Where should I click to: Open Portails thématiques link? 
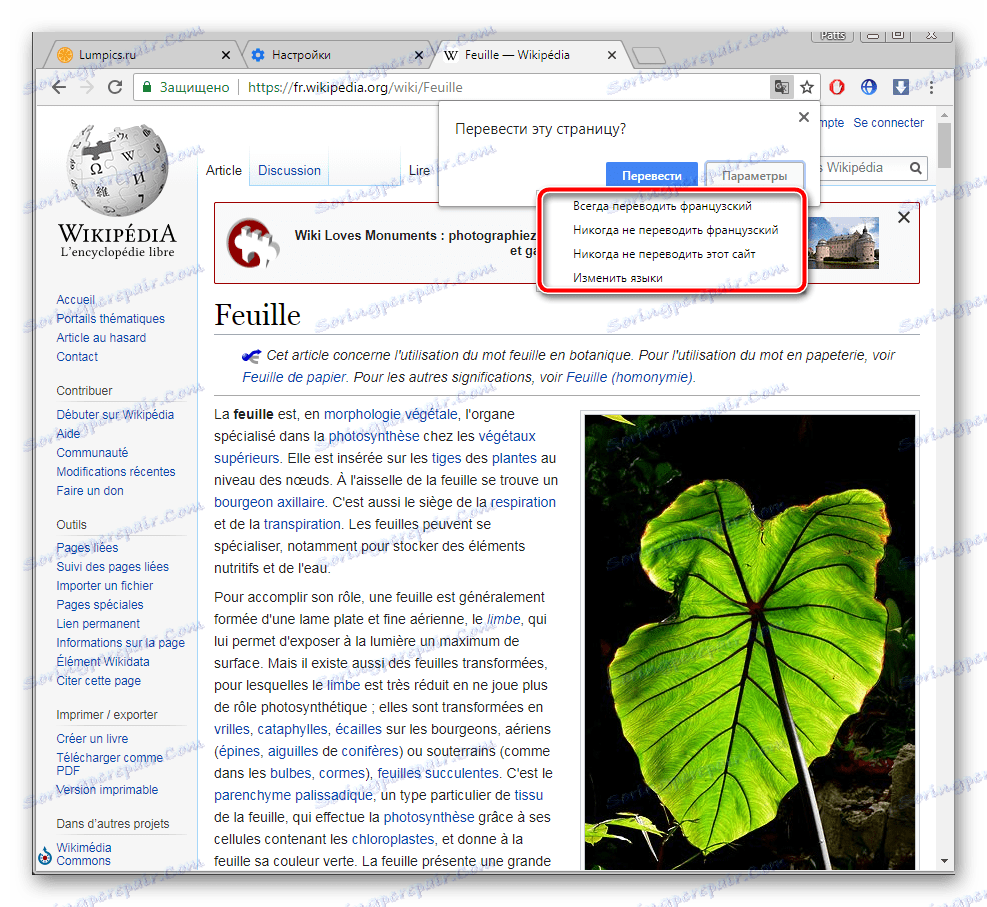coord(111,318)
